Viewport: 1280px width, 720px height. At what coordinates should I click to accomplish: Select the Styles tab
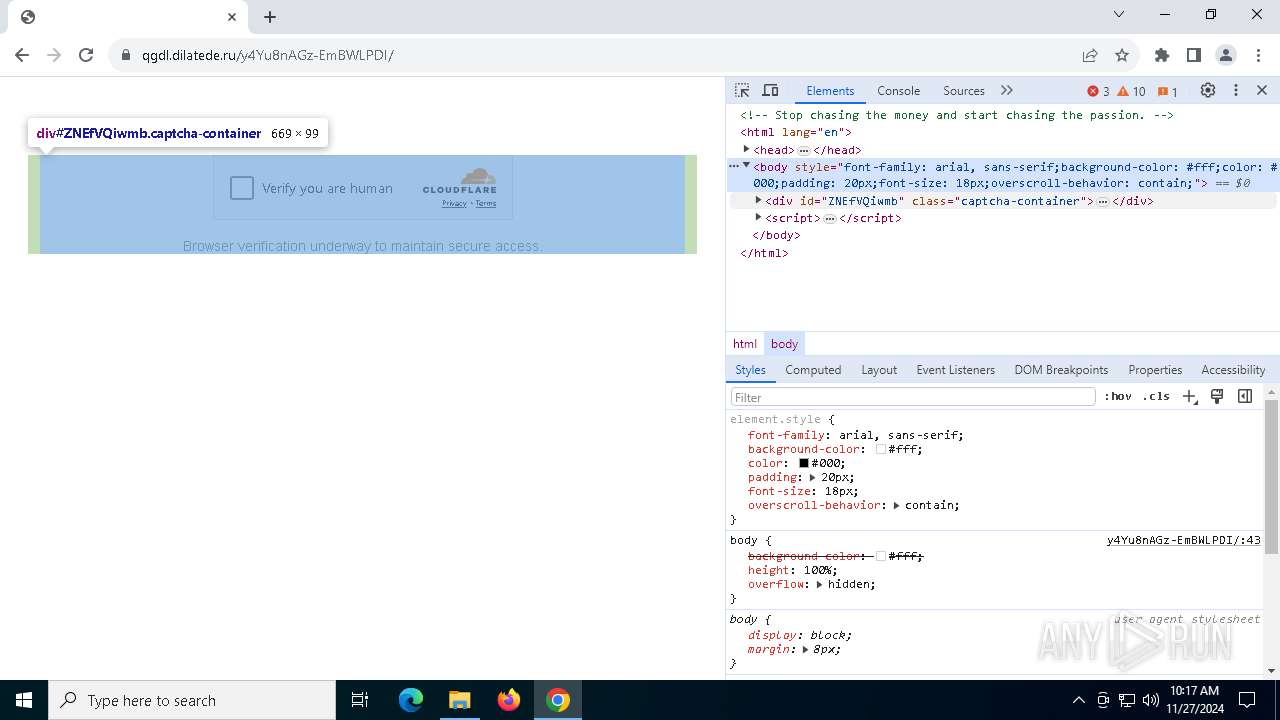coord(750,369)
